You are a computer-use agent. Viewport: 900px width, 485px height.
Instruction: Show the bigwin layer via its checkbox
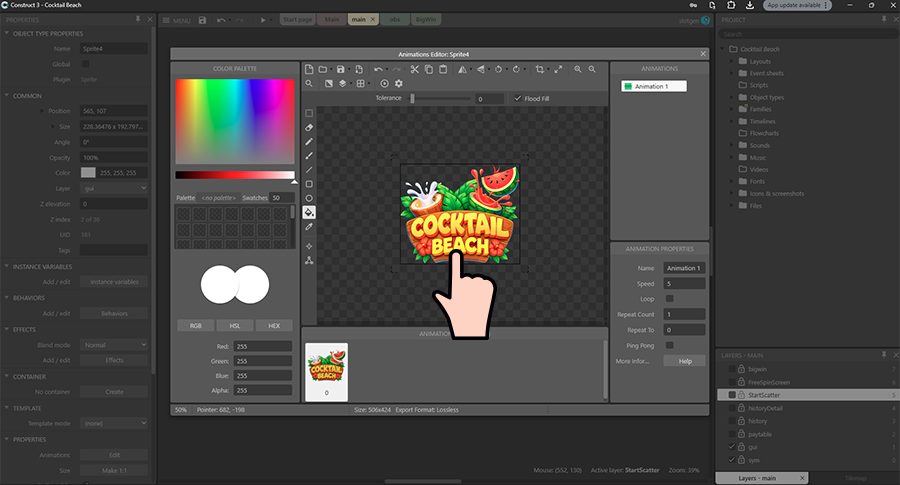click(x=732, y=369)
